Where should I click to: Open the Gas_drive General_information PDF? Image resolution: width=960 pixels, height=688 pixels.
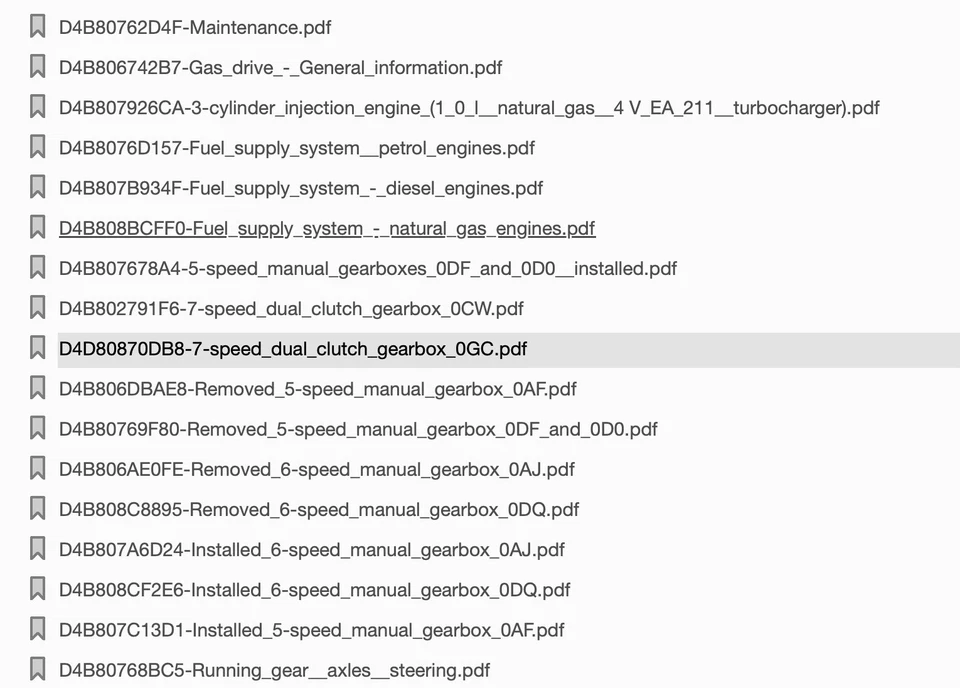point(281,68)
